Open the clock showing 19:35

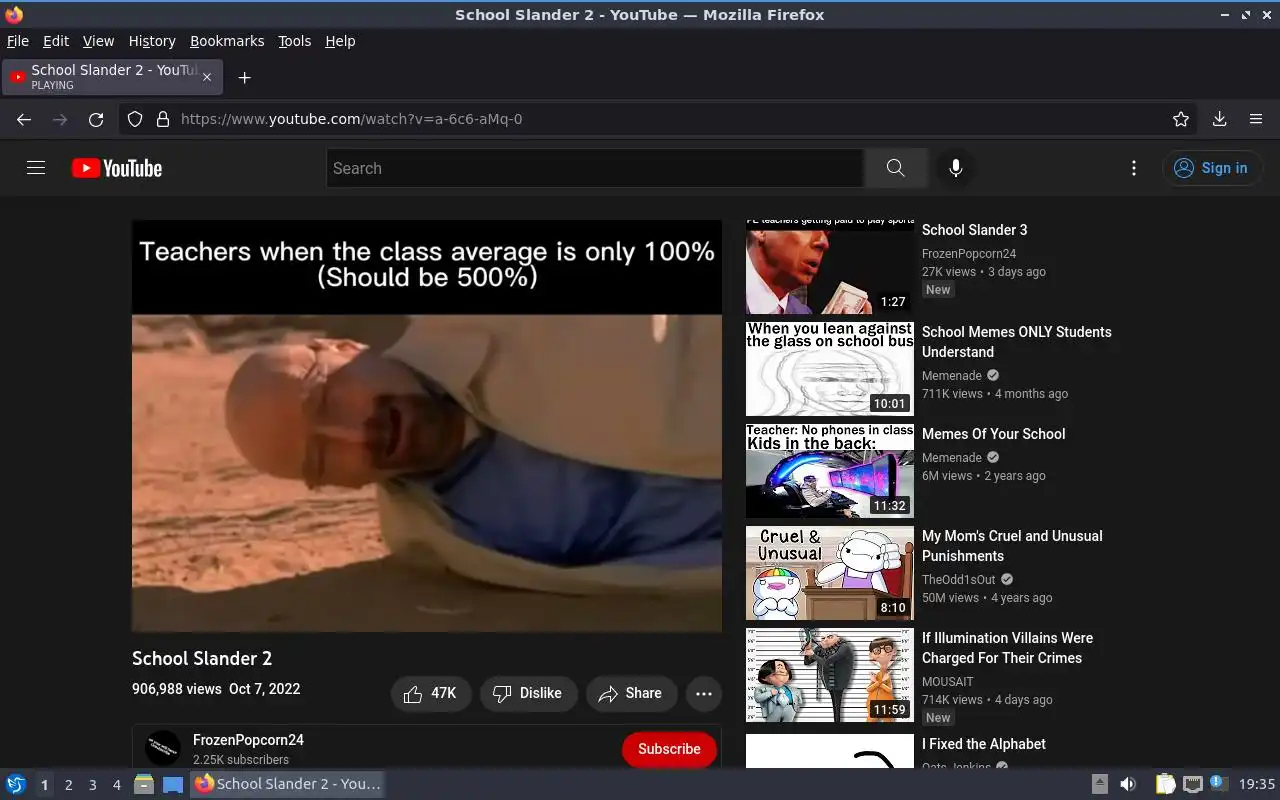pos(1257,784)
